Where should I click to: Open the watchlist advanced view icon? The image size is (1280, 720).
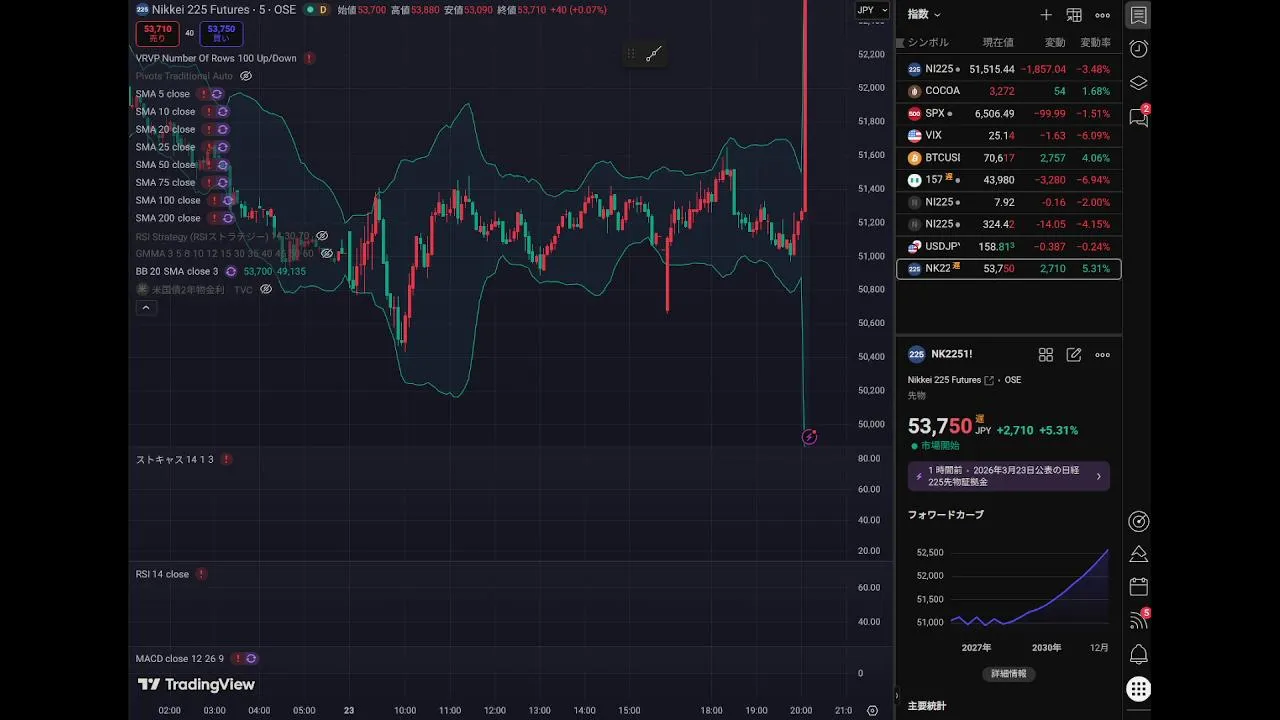(x=1074, y=15)
